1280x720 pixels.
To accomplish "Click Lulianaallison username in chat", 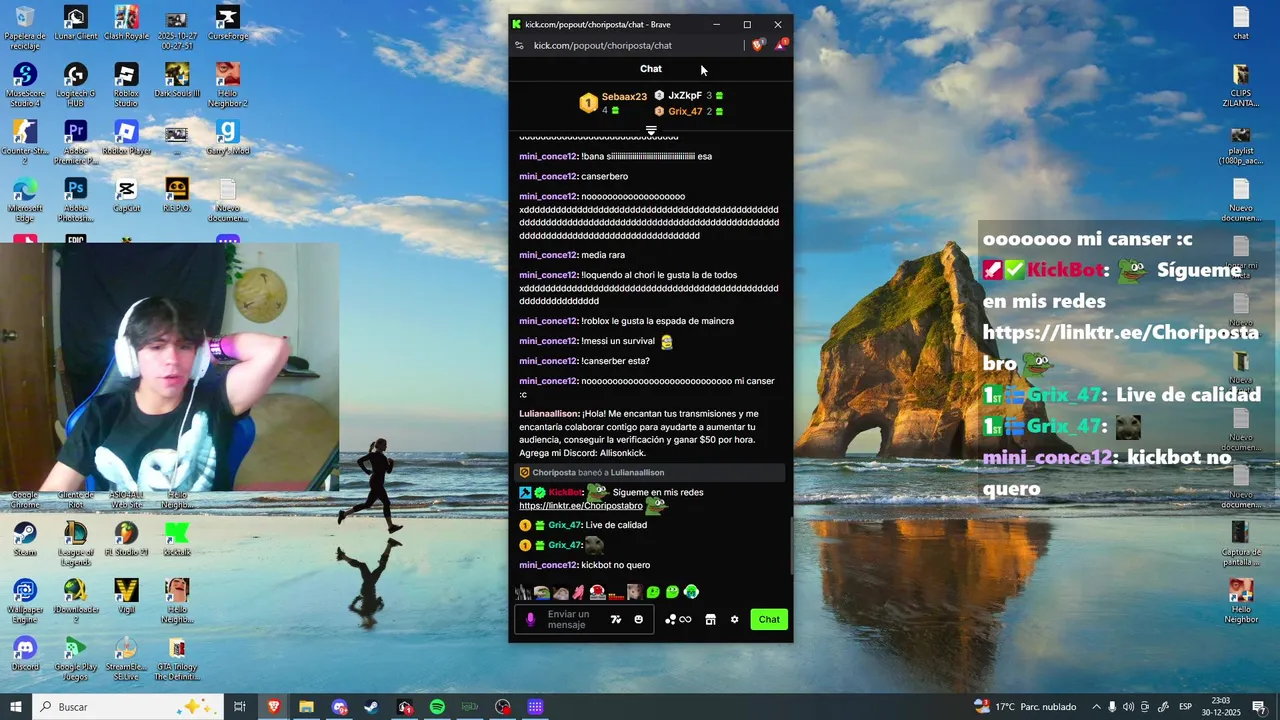I will tap(549, 414).
